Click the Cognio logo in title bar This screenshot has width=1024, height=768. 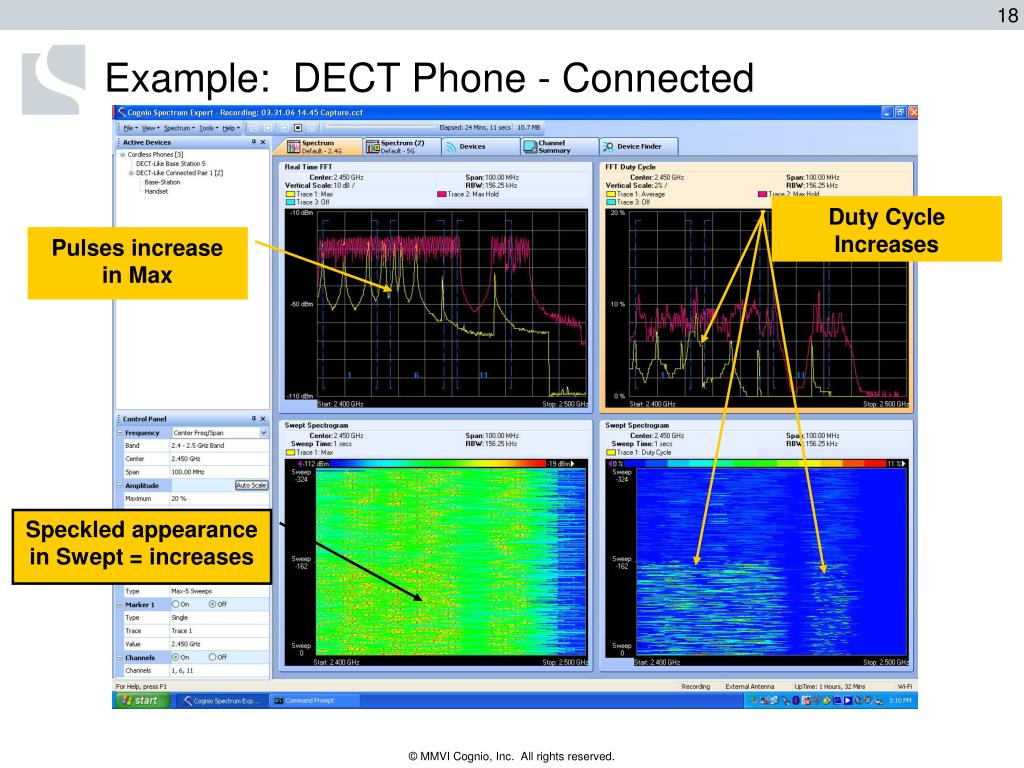[x=121, y=112]
